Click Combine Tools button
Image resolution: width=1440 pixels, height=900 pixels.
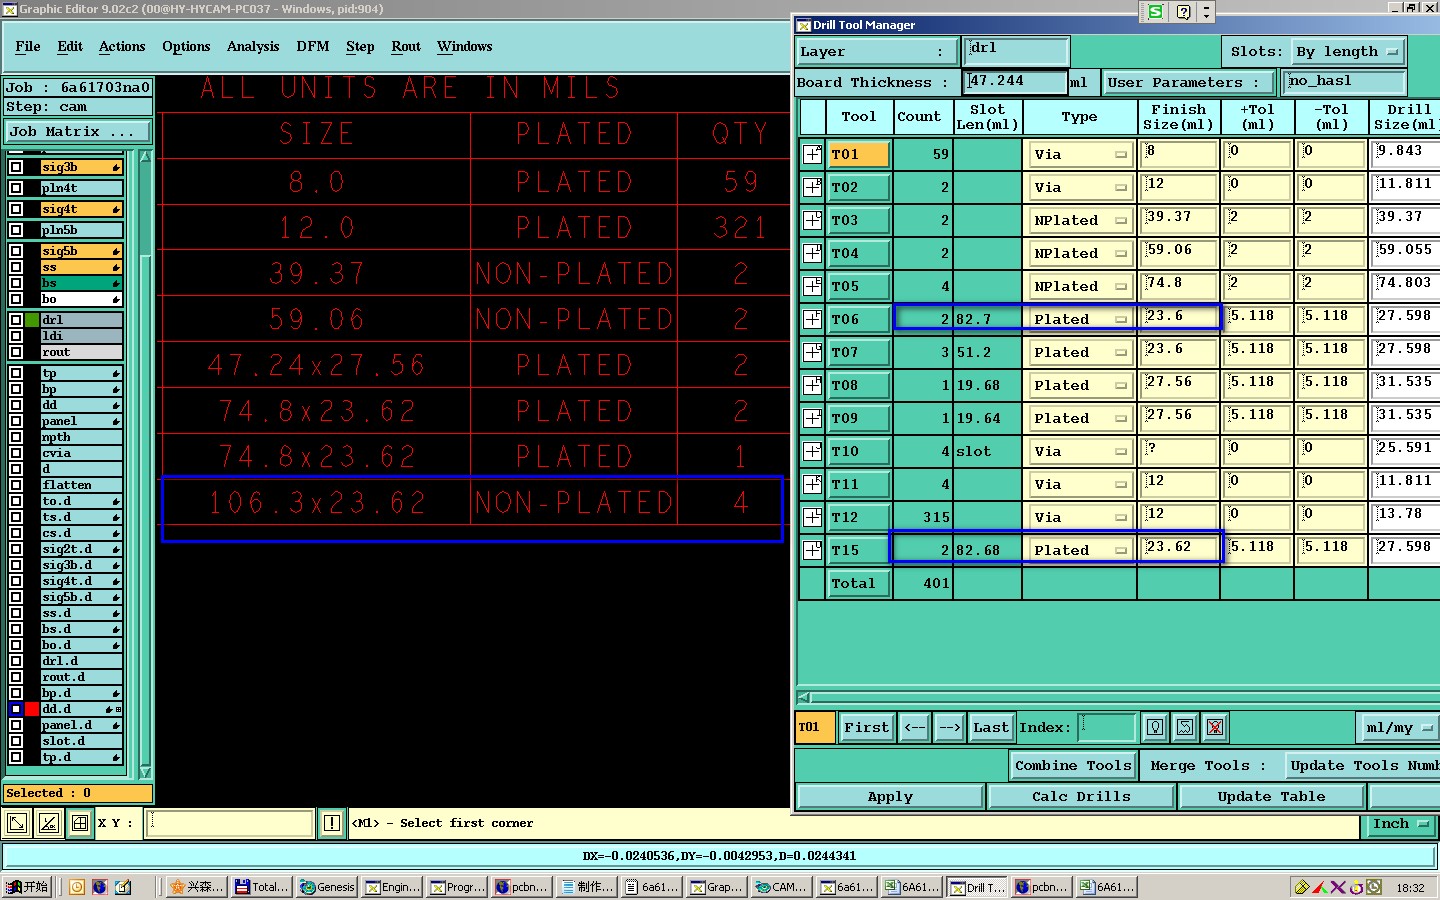tap(1073, 765)
